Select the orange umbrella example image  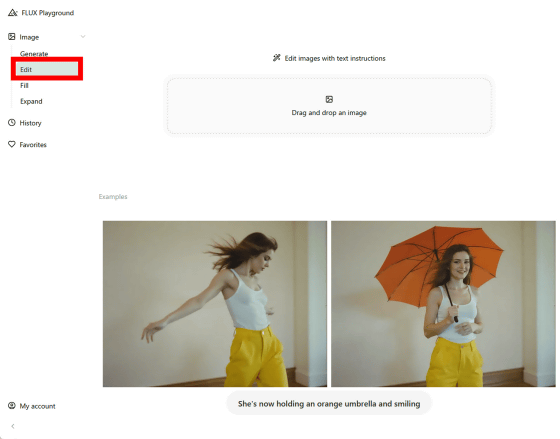(x=443, y=304)
